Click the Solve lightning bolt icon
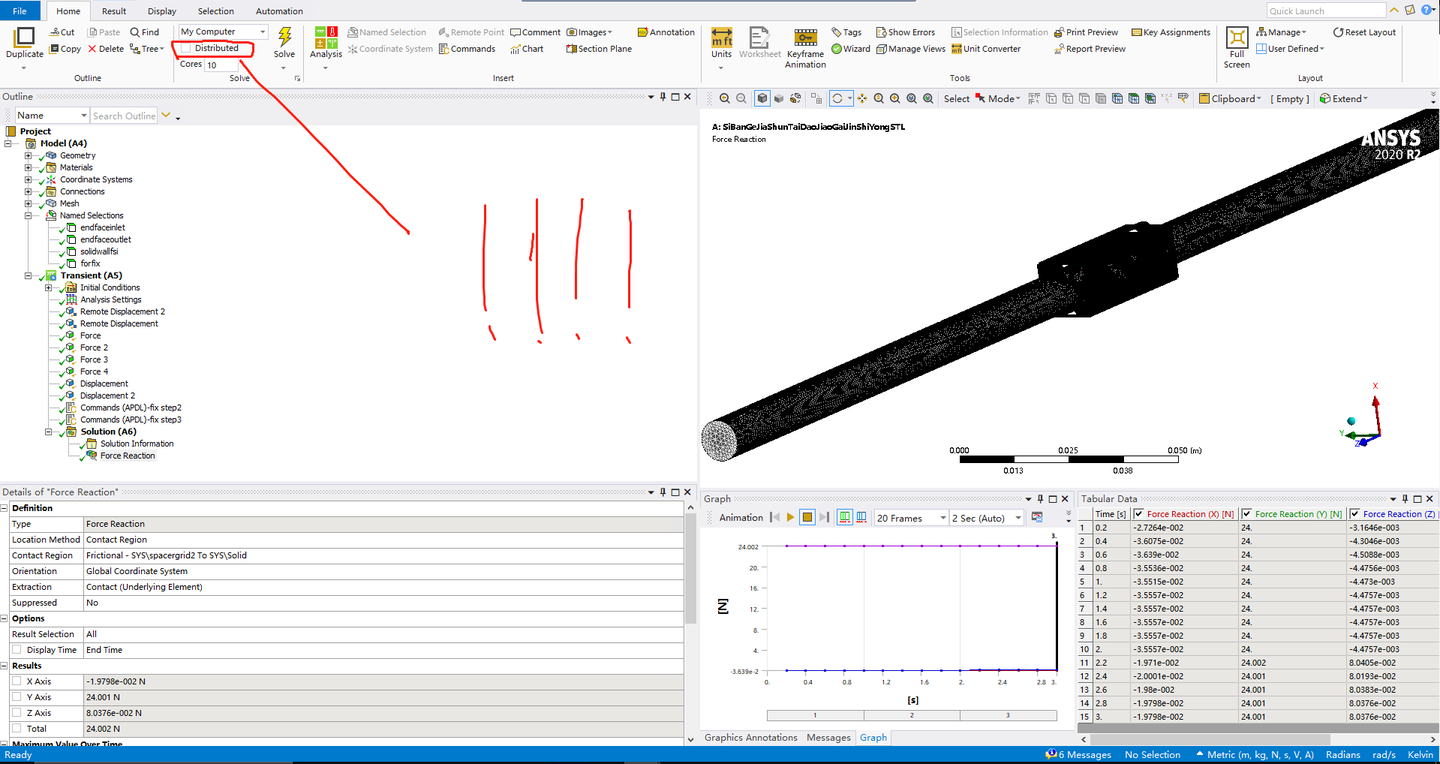Screen dimensions: 1440x764 coord(284,35)
